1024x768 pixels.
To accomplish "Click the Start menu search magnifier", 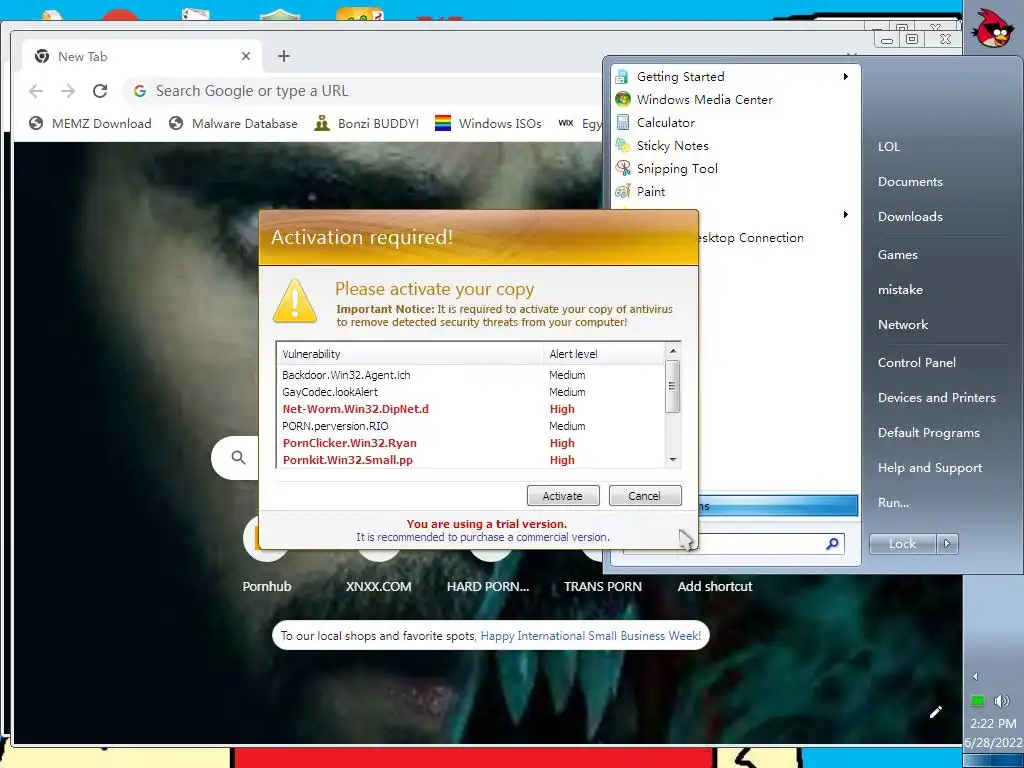I will pos(833,543).
